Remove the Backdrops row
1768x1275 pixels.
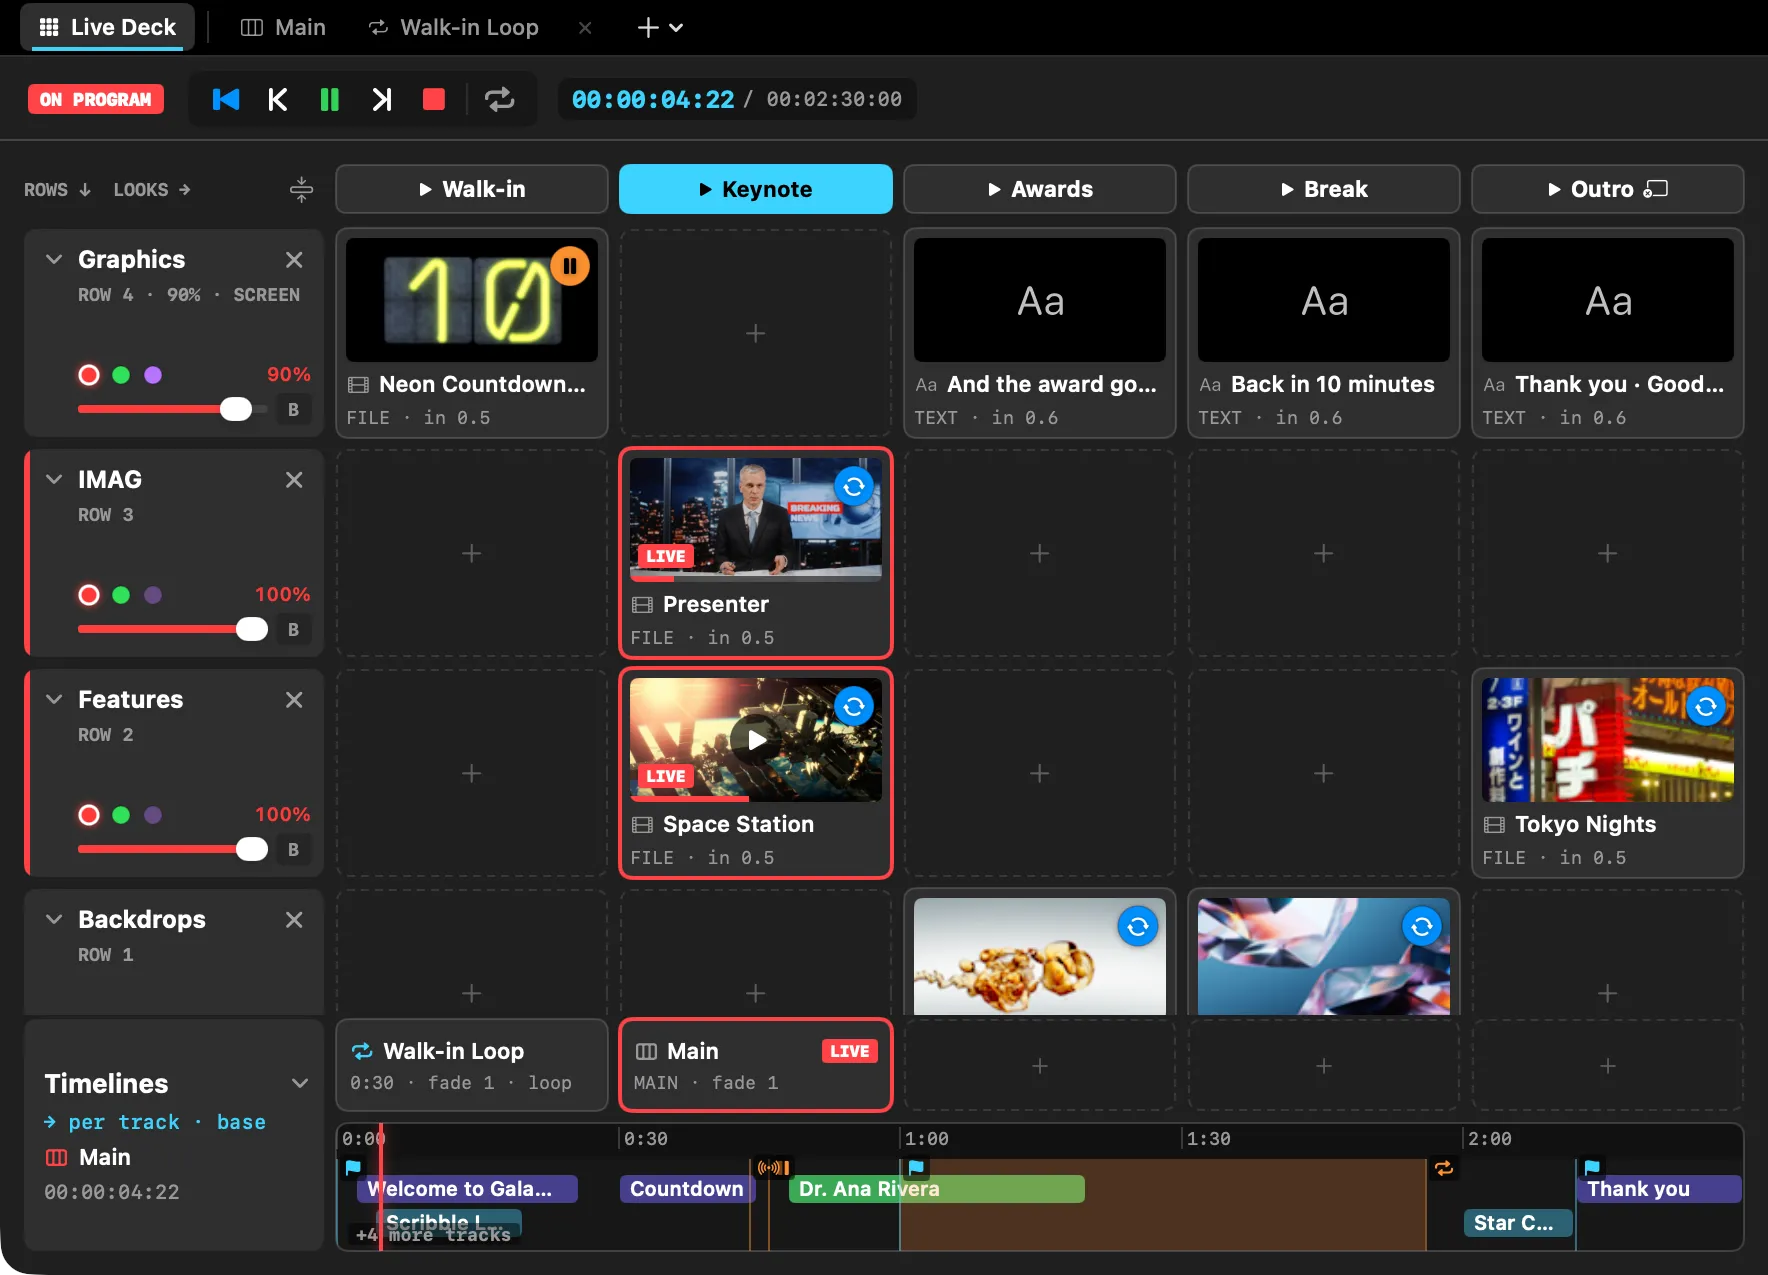coord(294,920)
